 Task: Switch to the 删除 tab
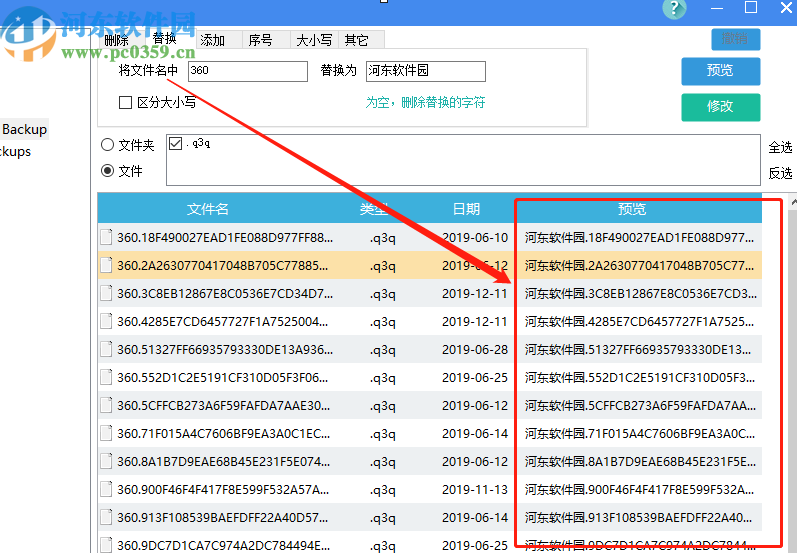(x=116, y=40)
